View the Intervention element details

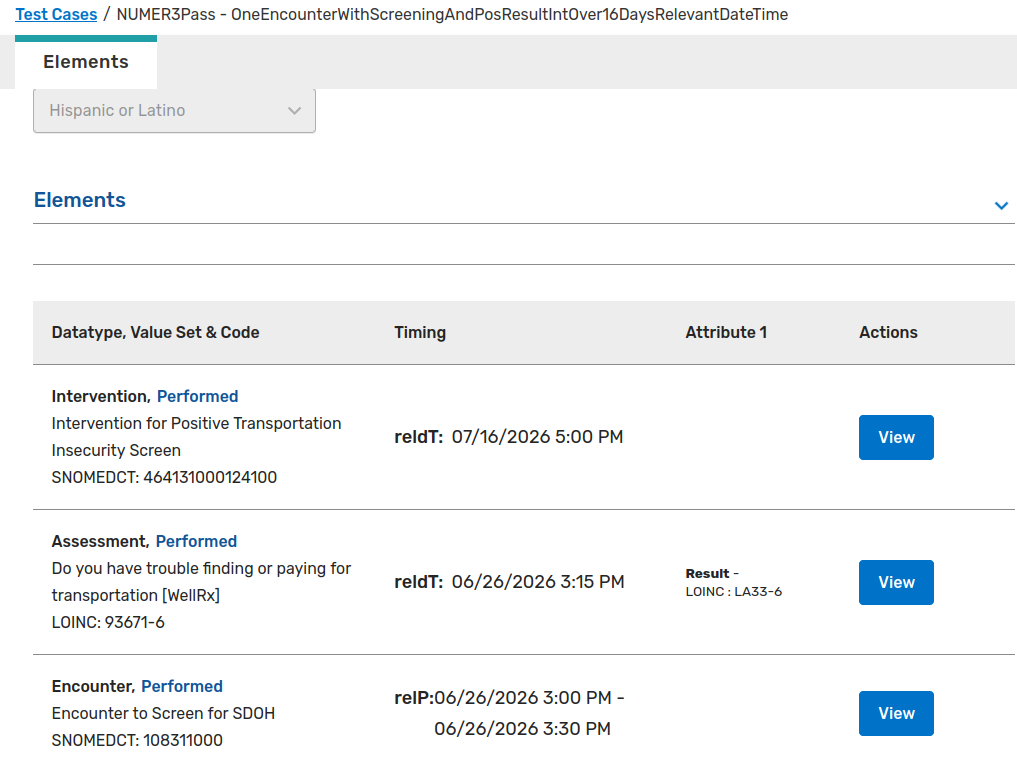895,437
